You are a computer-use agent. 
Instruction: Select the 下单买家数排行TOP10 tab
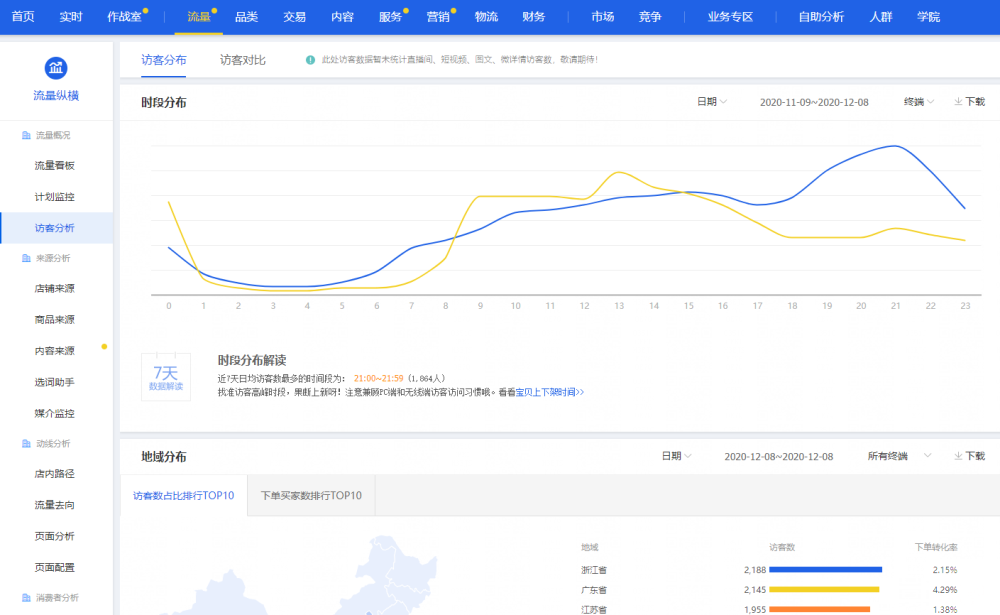(311, 495)
